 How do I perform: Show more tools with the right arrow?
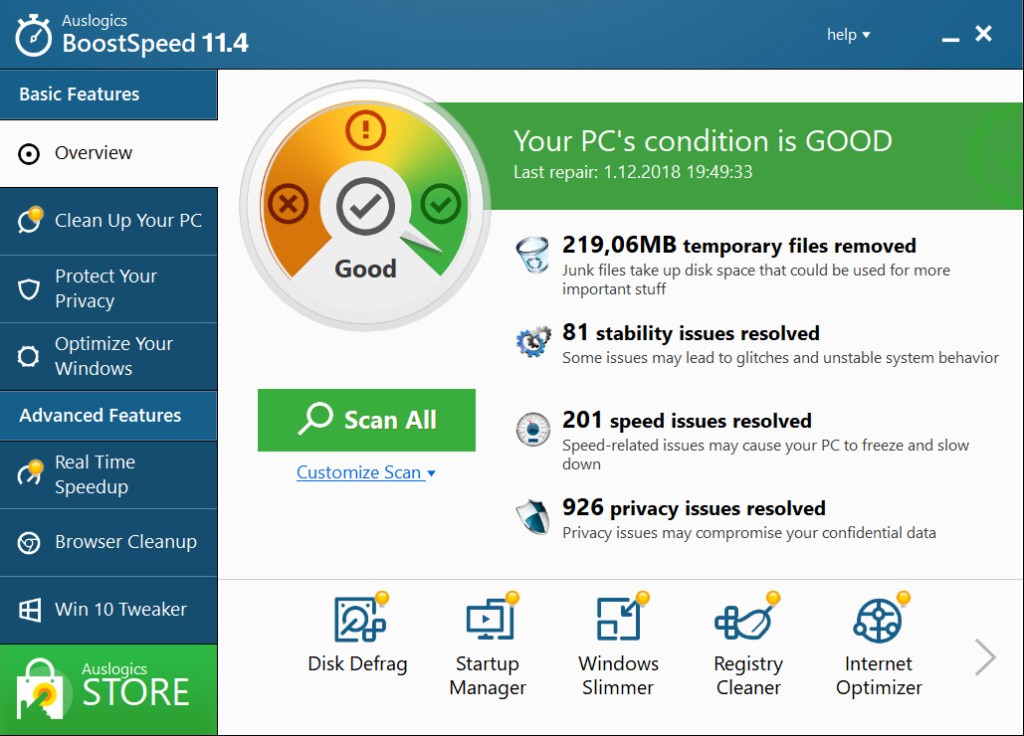tap(985, 657)
